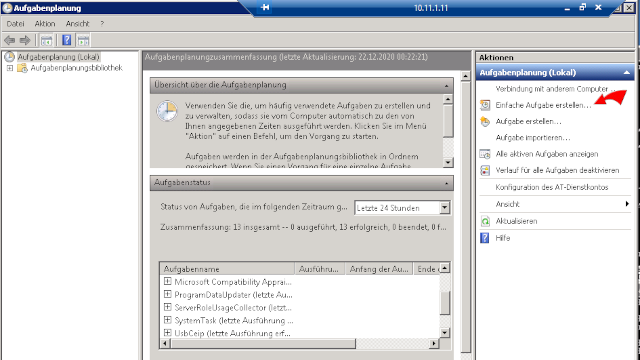Screen dimensions: 640x360
Task: Click Alle aktiven Aufgaben anzeigen action
Action: coord(547,154)
